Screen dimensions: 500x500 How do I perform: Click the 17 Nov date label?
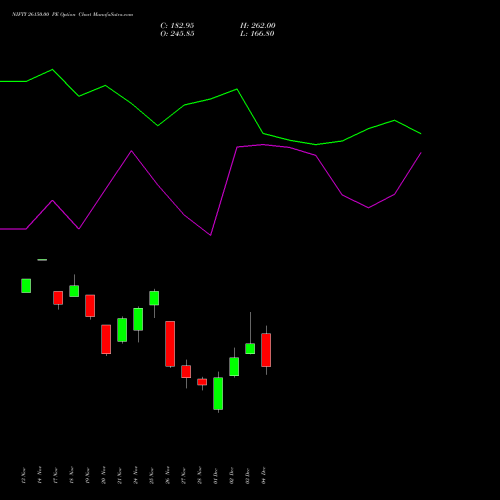pyautogui.click(x=55, y=476)
